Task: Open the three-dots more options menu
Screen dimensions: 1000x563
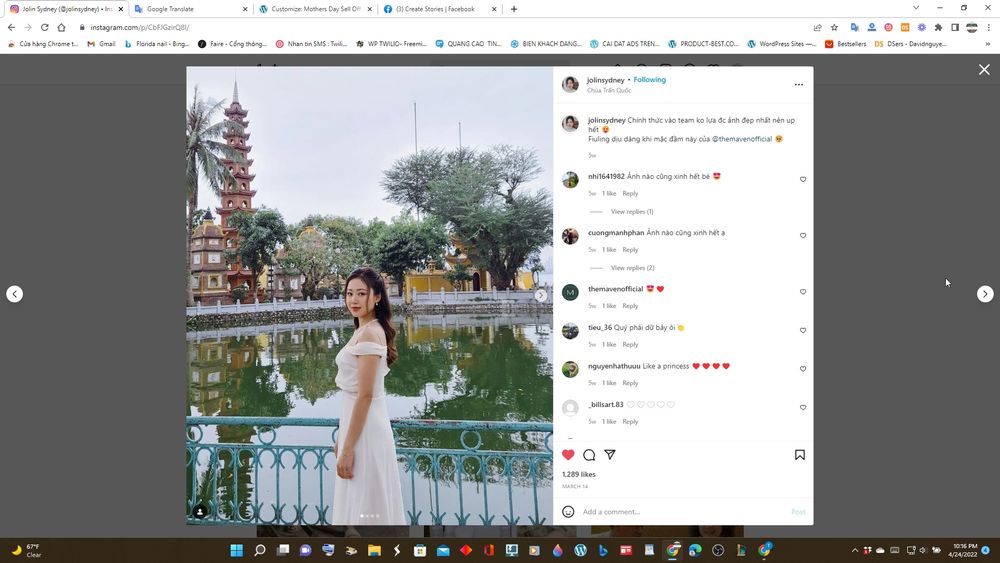Action: 798,85
